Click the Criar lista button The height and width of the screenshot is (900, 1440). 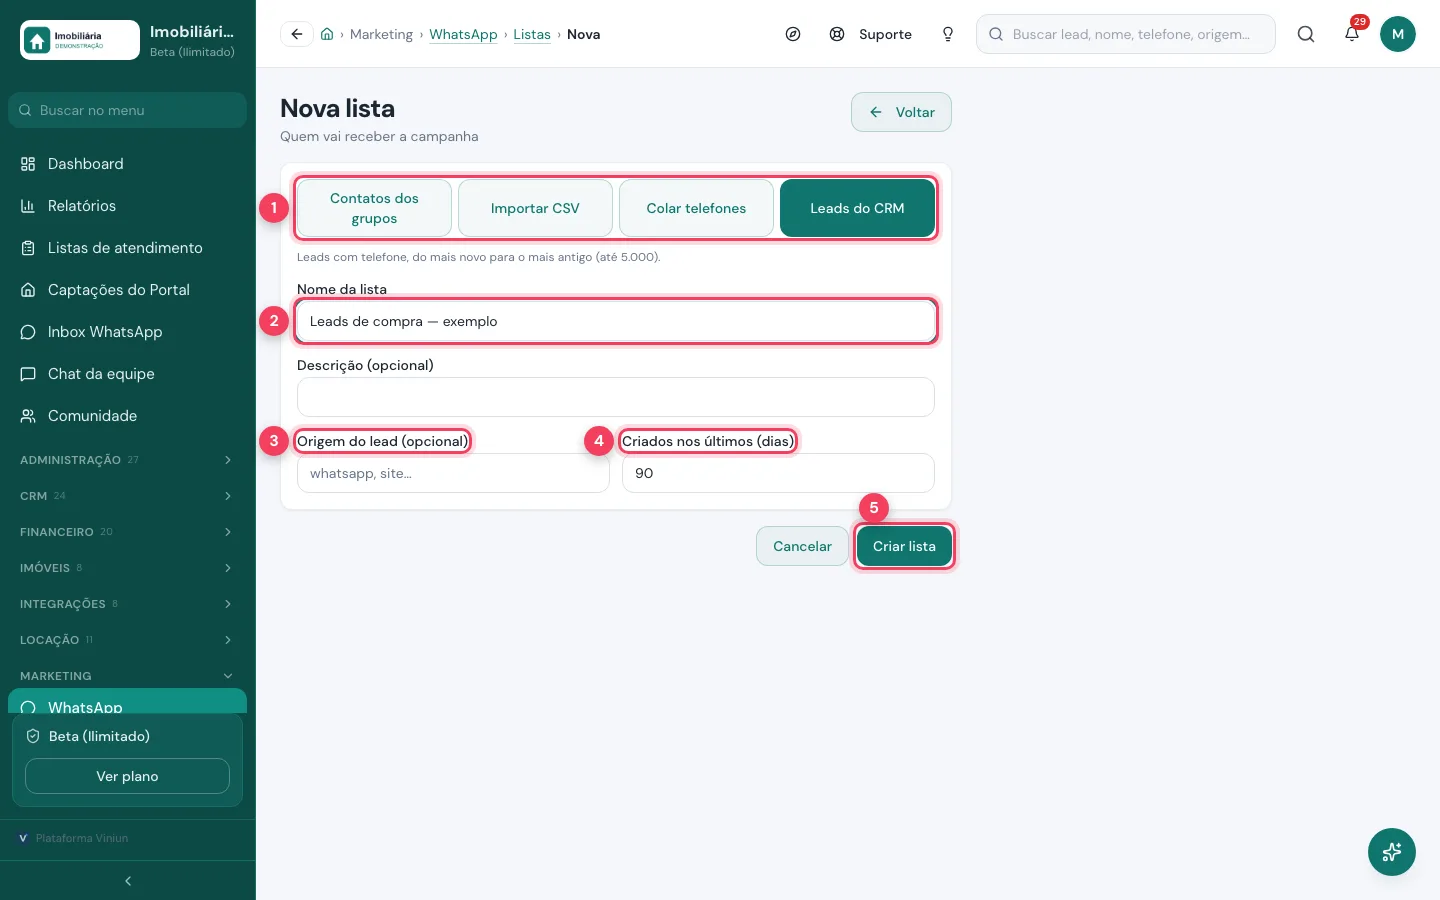(x=904, y=546)
